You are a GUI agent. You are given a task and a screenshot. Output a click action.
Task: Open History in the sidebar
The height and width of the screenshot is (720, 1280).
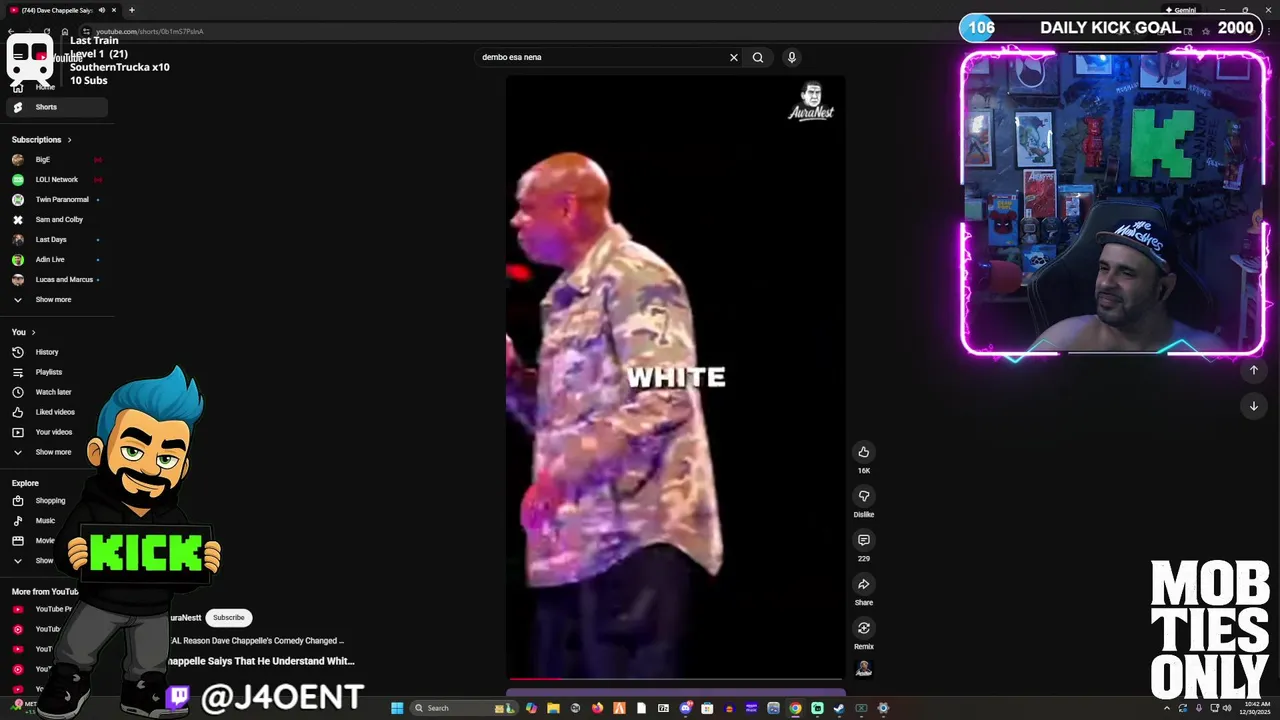coord(46,352)
